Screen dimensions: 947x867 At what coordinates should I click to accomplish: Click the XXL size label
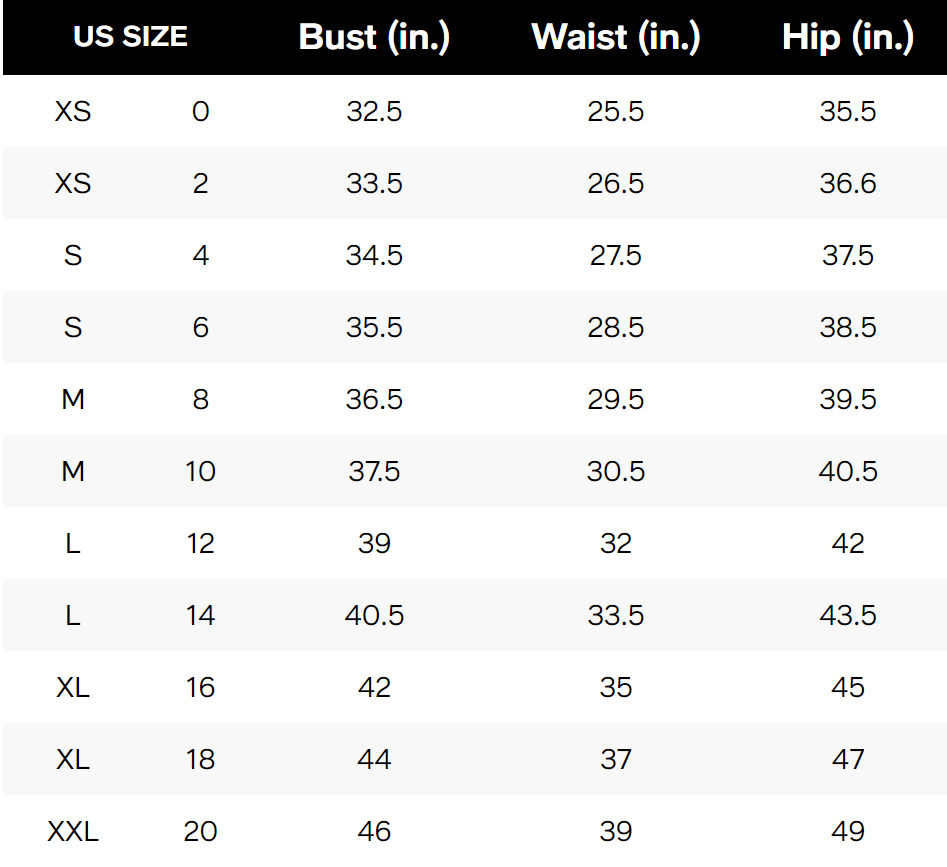point(73,831)
